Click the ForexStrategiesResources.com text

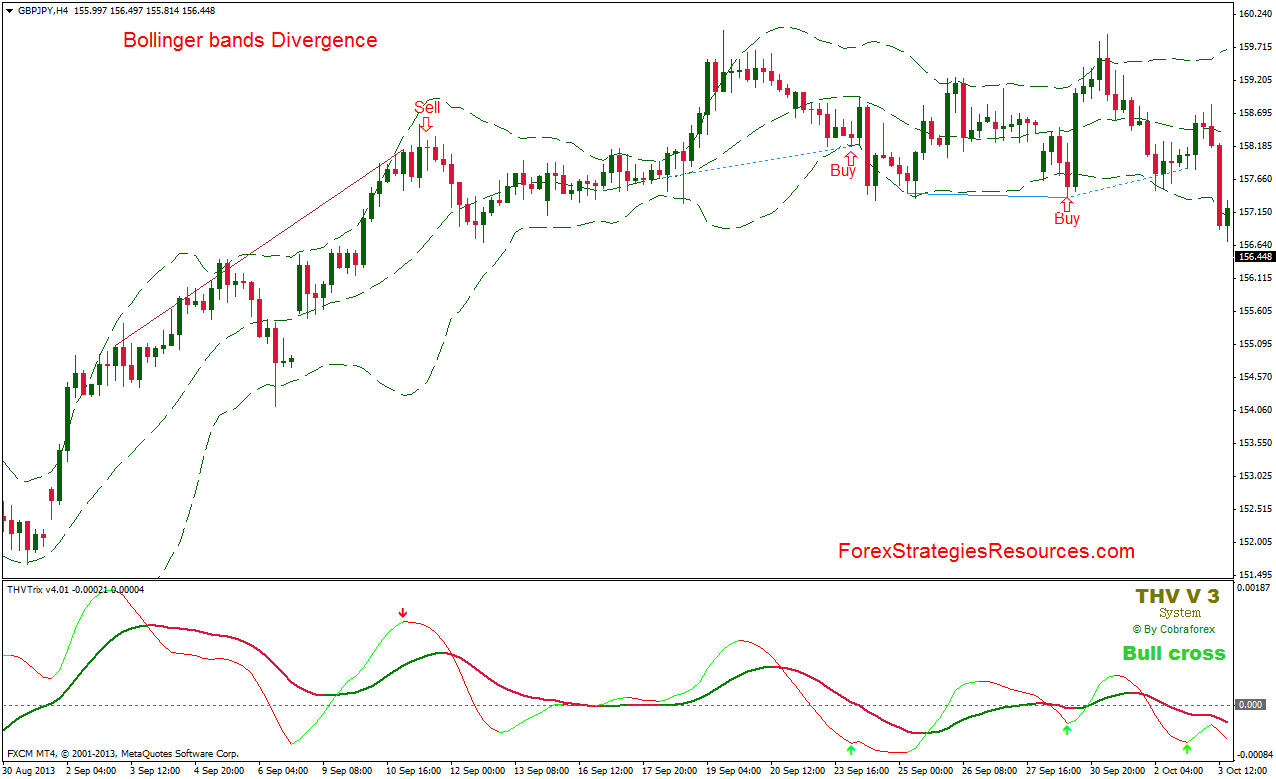pyautogui.click(x=986, y=551)
